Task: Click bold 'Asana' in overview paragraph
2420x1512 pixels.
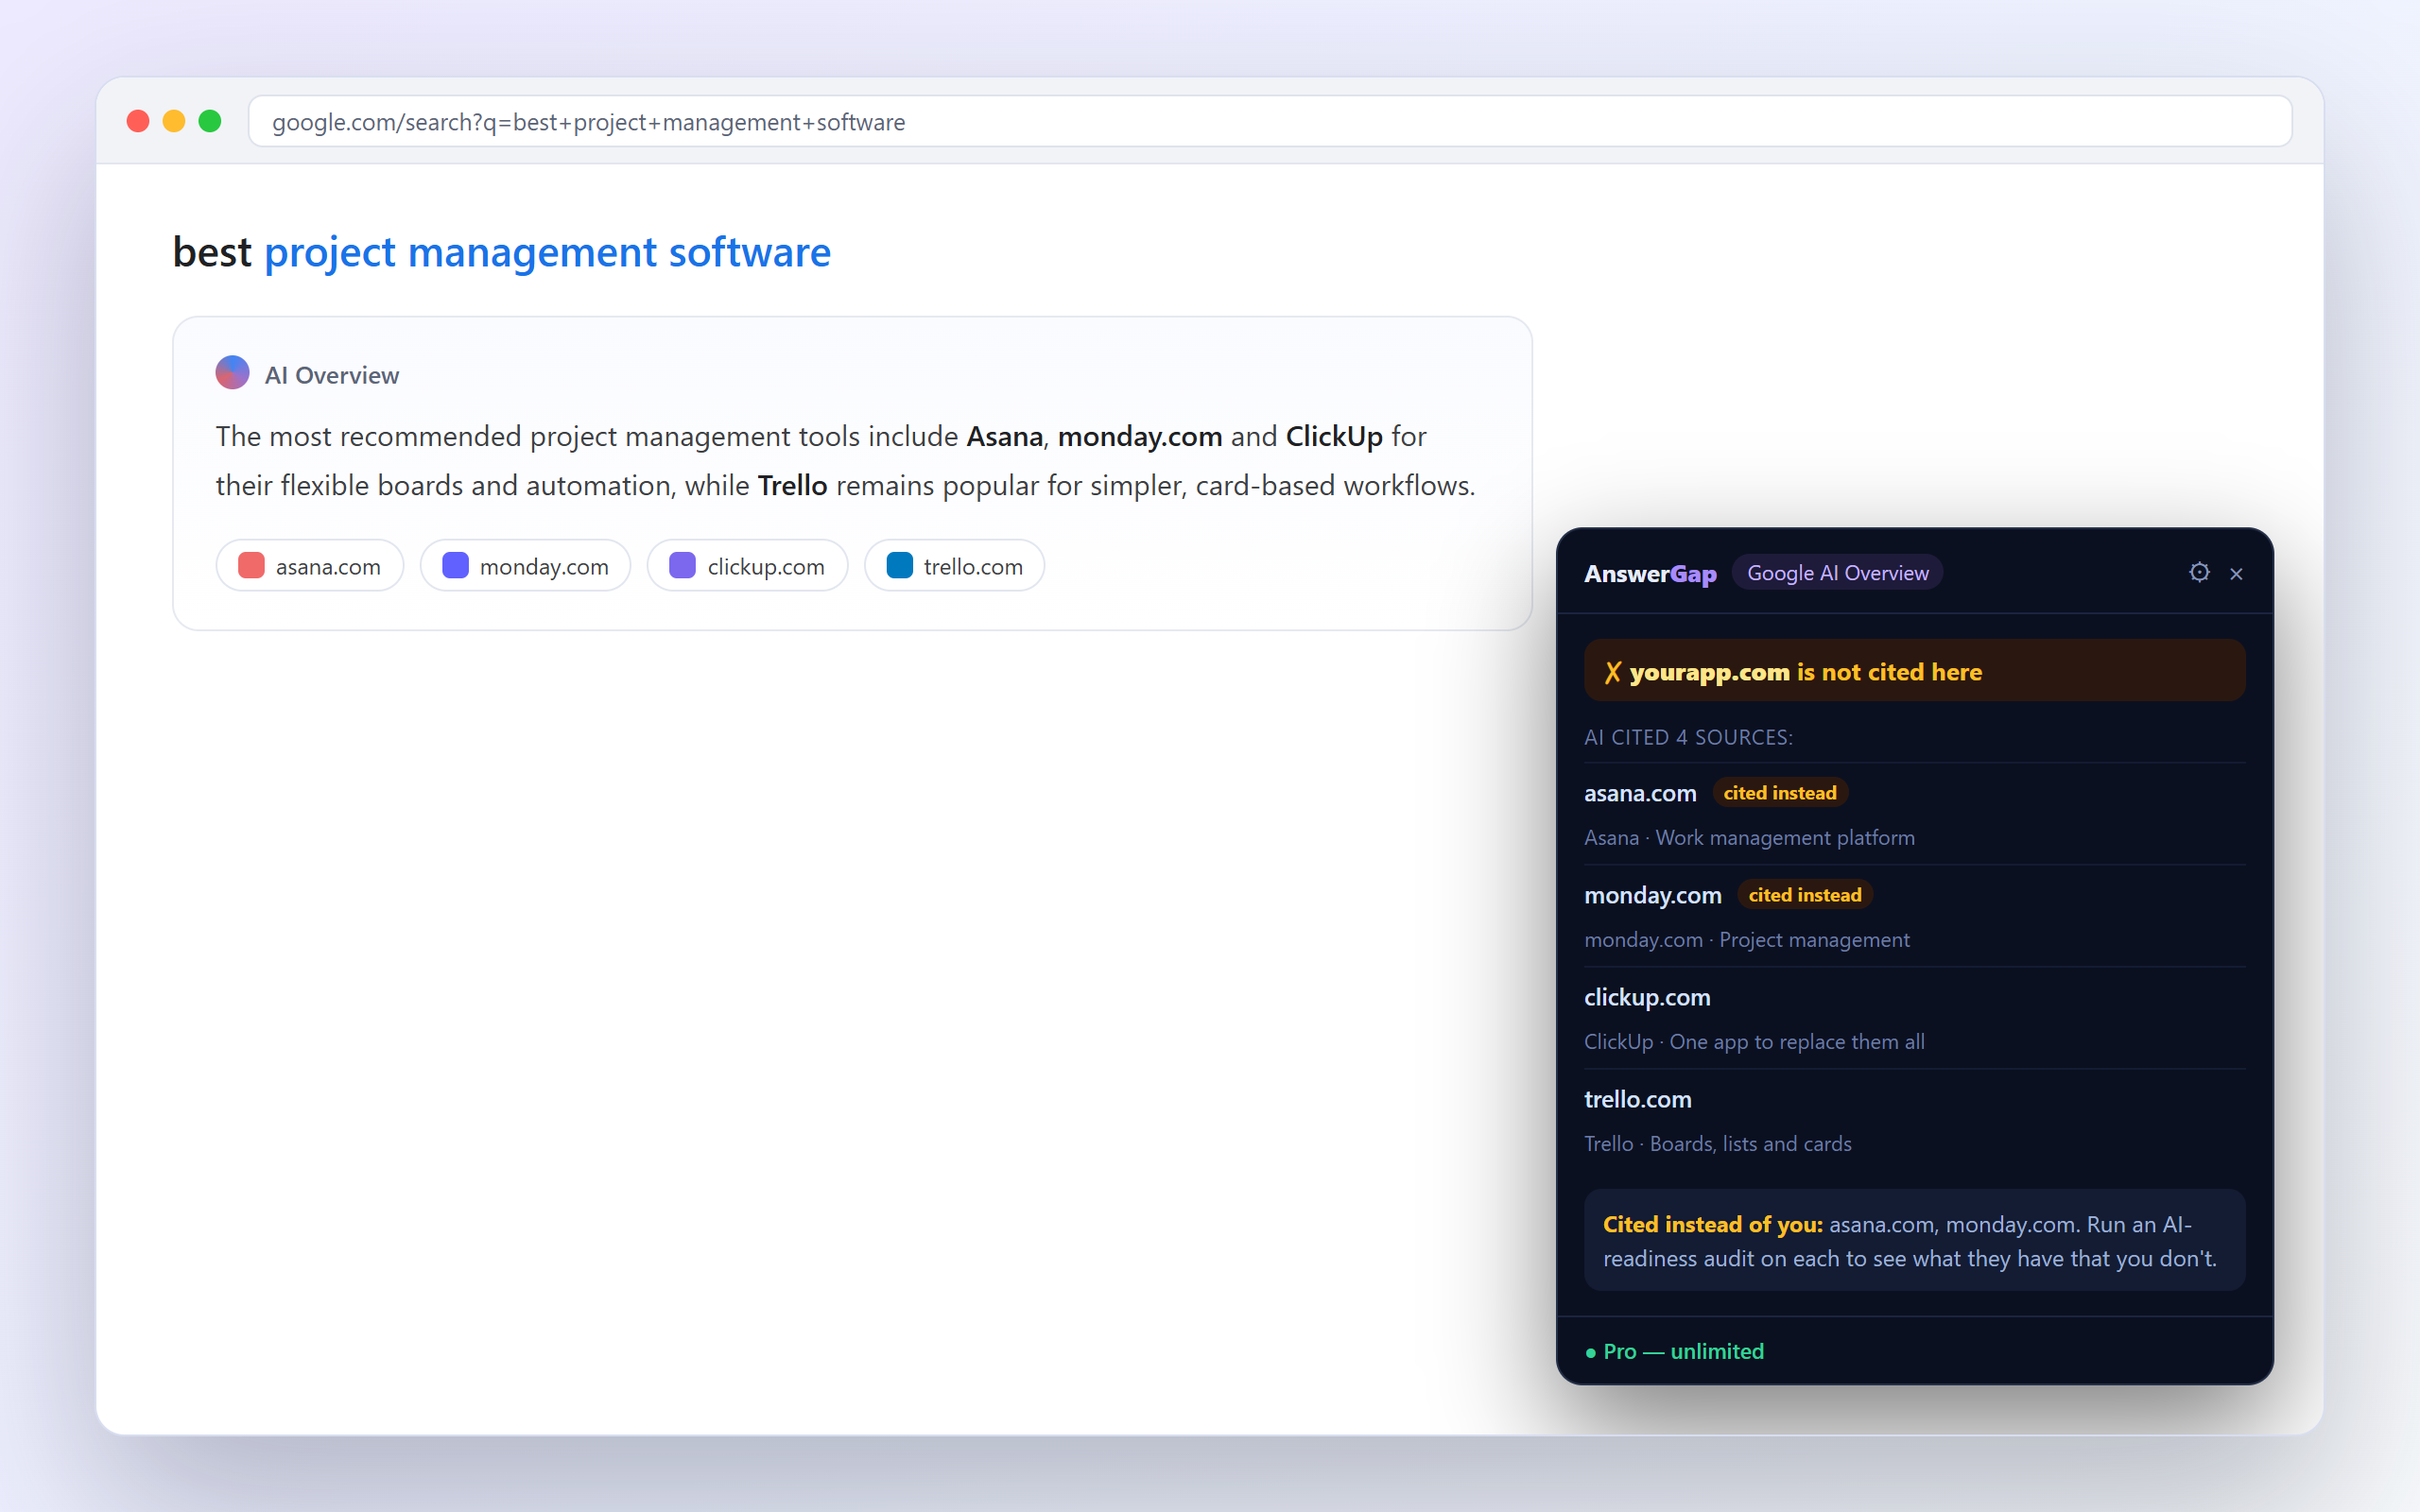Action: (1004, 437)
